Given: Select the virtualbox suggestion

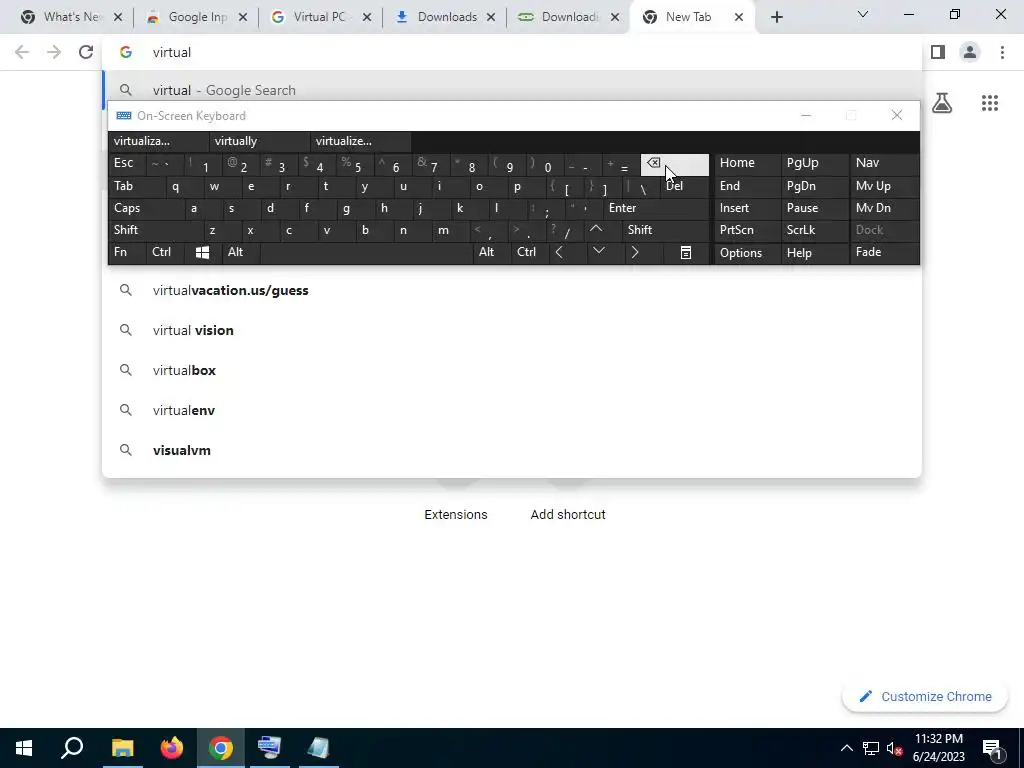Looking at the screenshot, I should pyautogui.click(x=512, y=370).
